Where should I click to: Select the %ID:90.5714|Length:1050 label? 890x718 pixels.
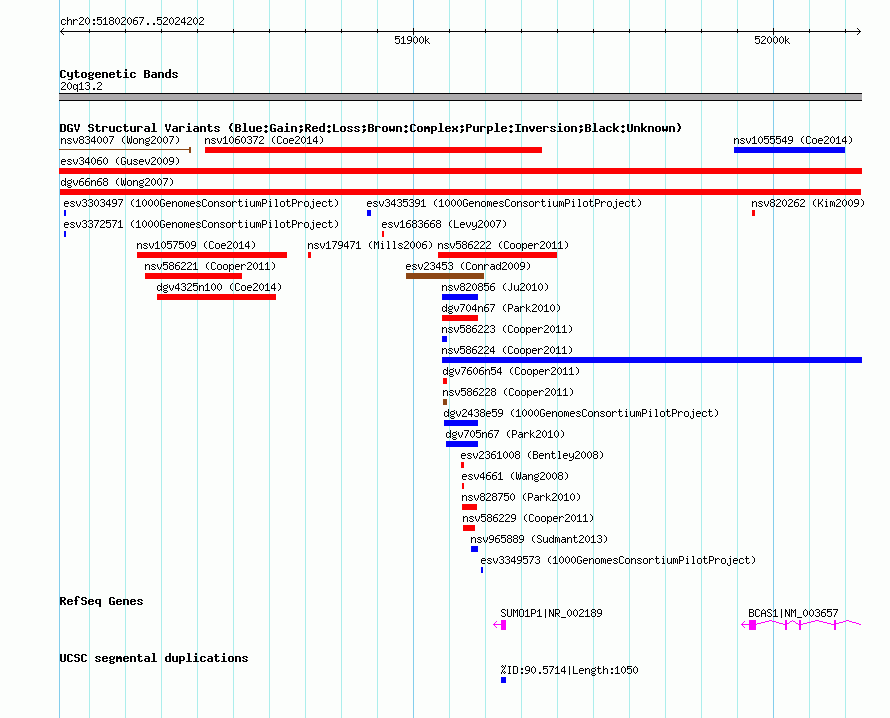pyautogui.click(x=569, y=670)
